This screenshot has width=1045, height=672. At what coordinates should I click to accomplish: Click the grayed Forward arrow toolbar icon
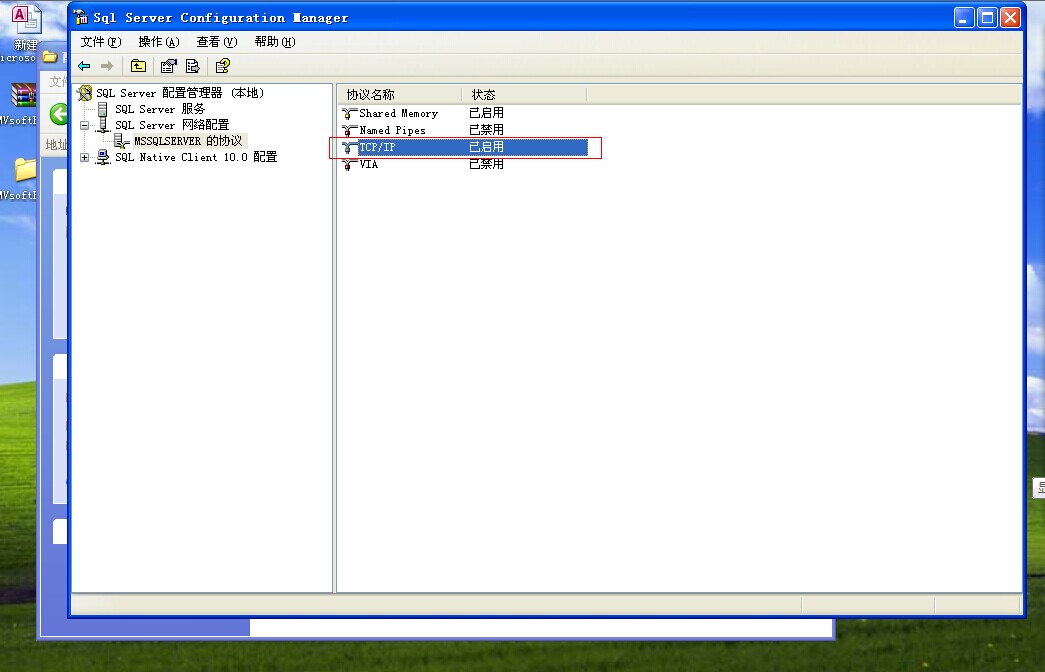pos(107,66)
